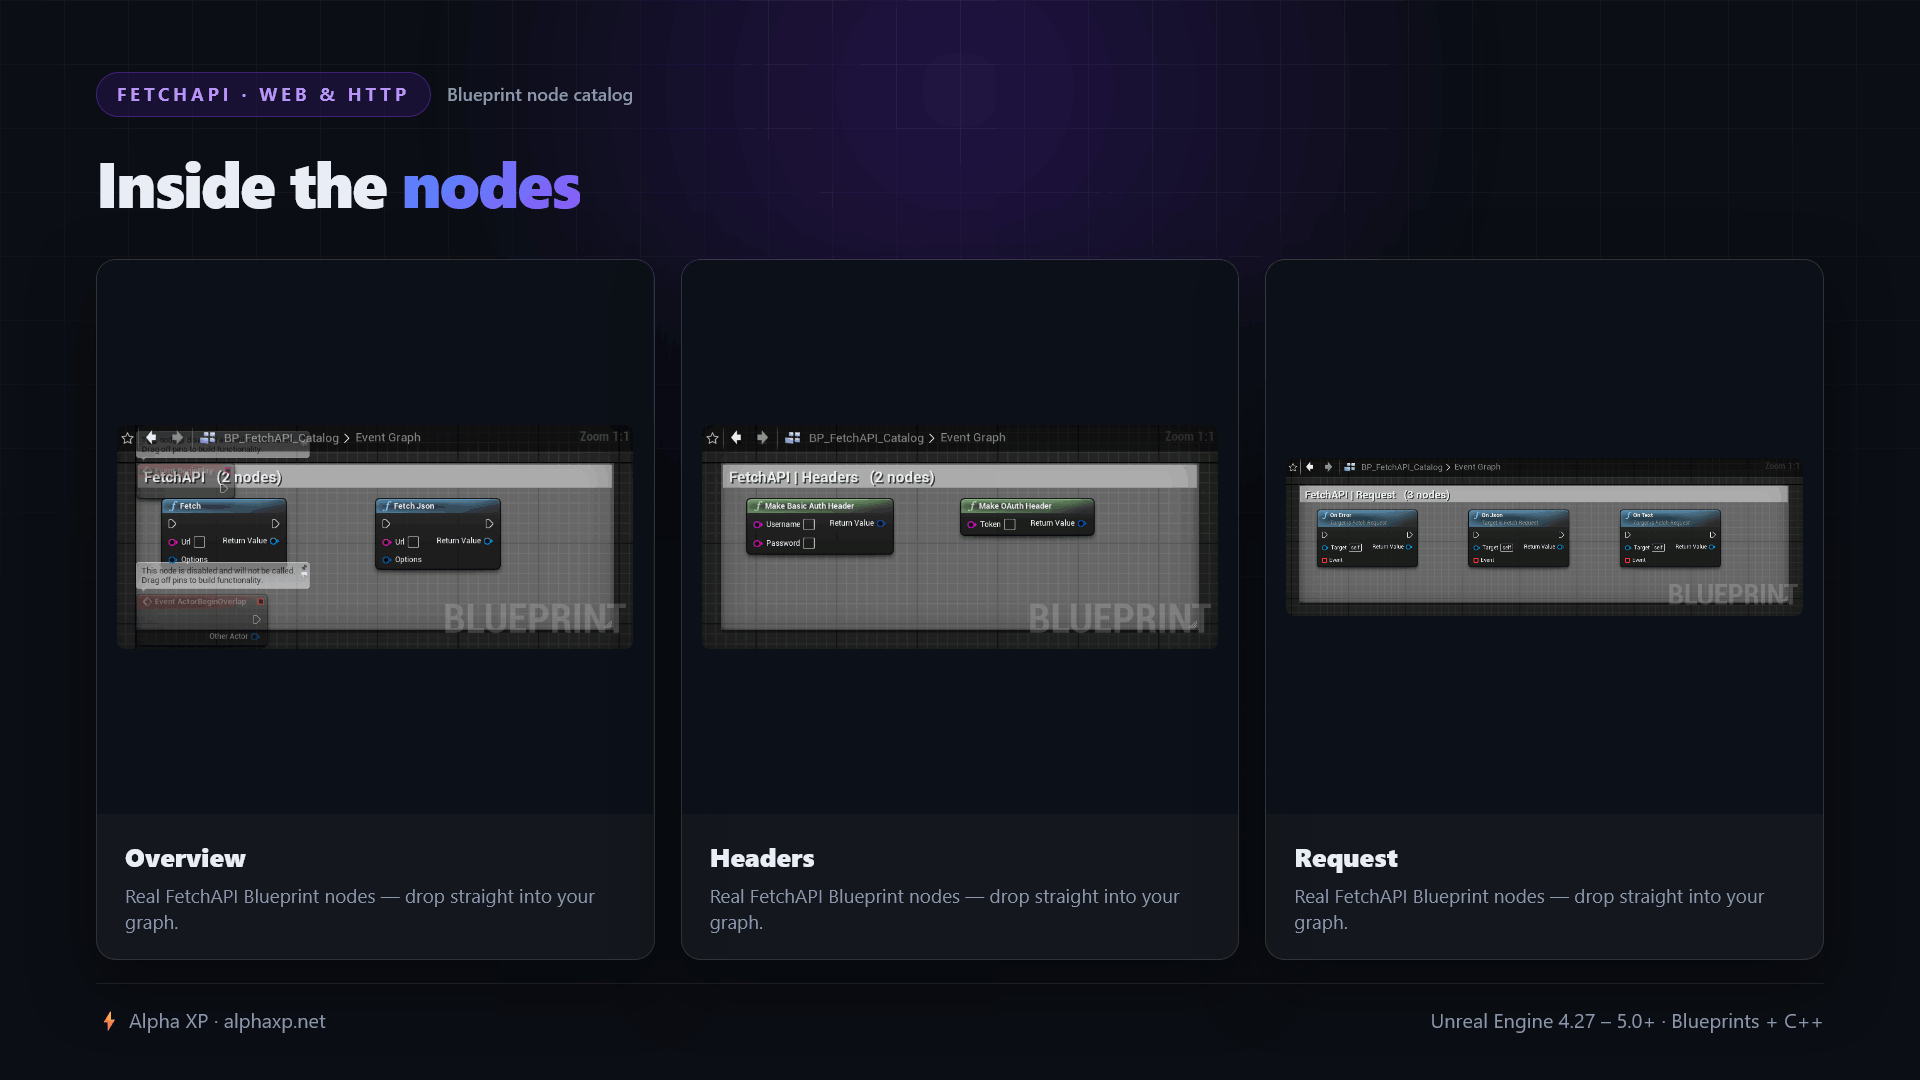Select the On Text node header
Image resolution: width=1920 pixels, height=1080 pixels.
pyautogui.click(x=1670, y=518)
